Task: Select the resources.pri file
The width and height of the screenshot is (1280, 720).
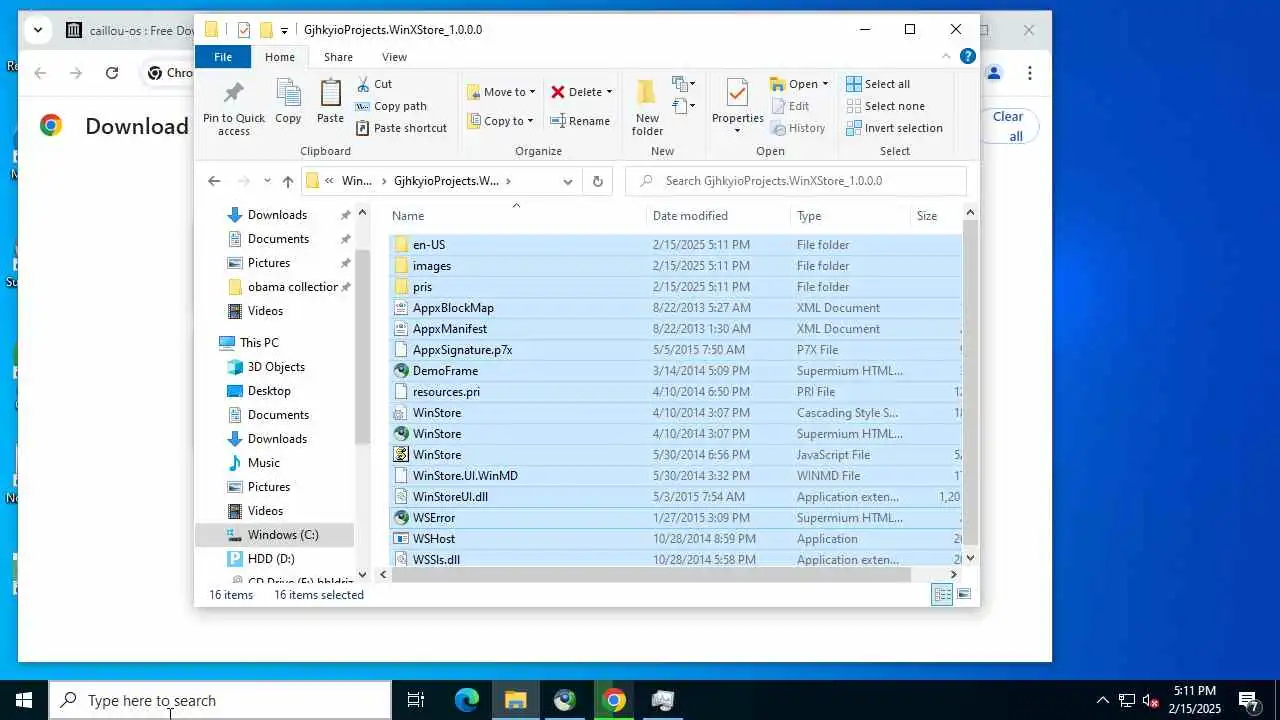Action: click(x=446, y=392)
